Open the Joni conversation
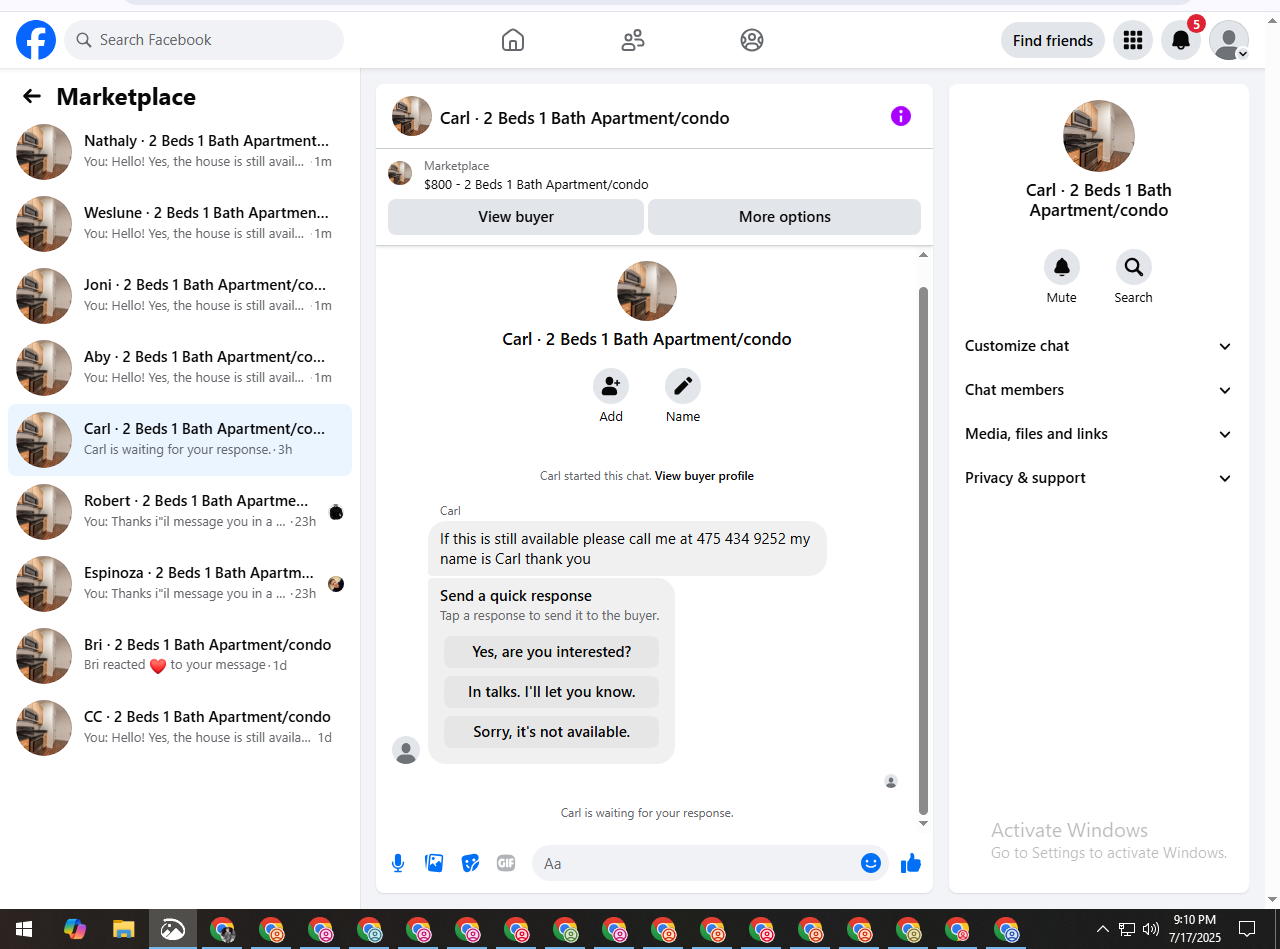This screenshot has height=949, width=1280. [180, 296]
